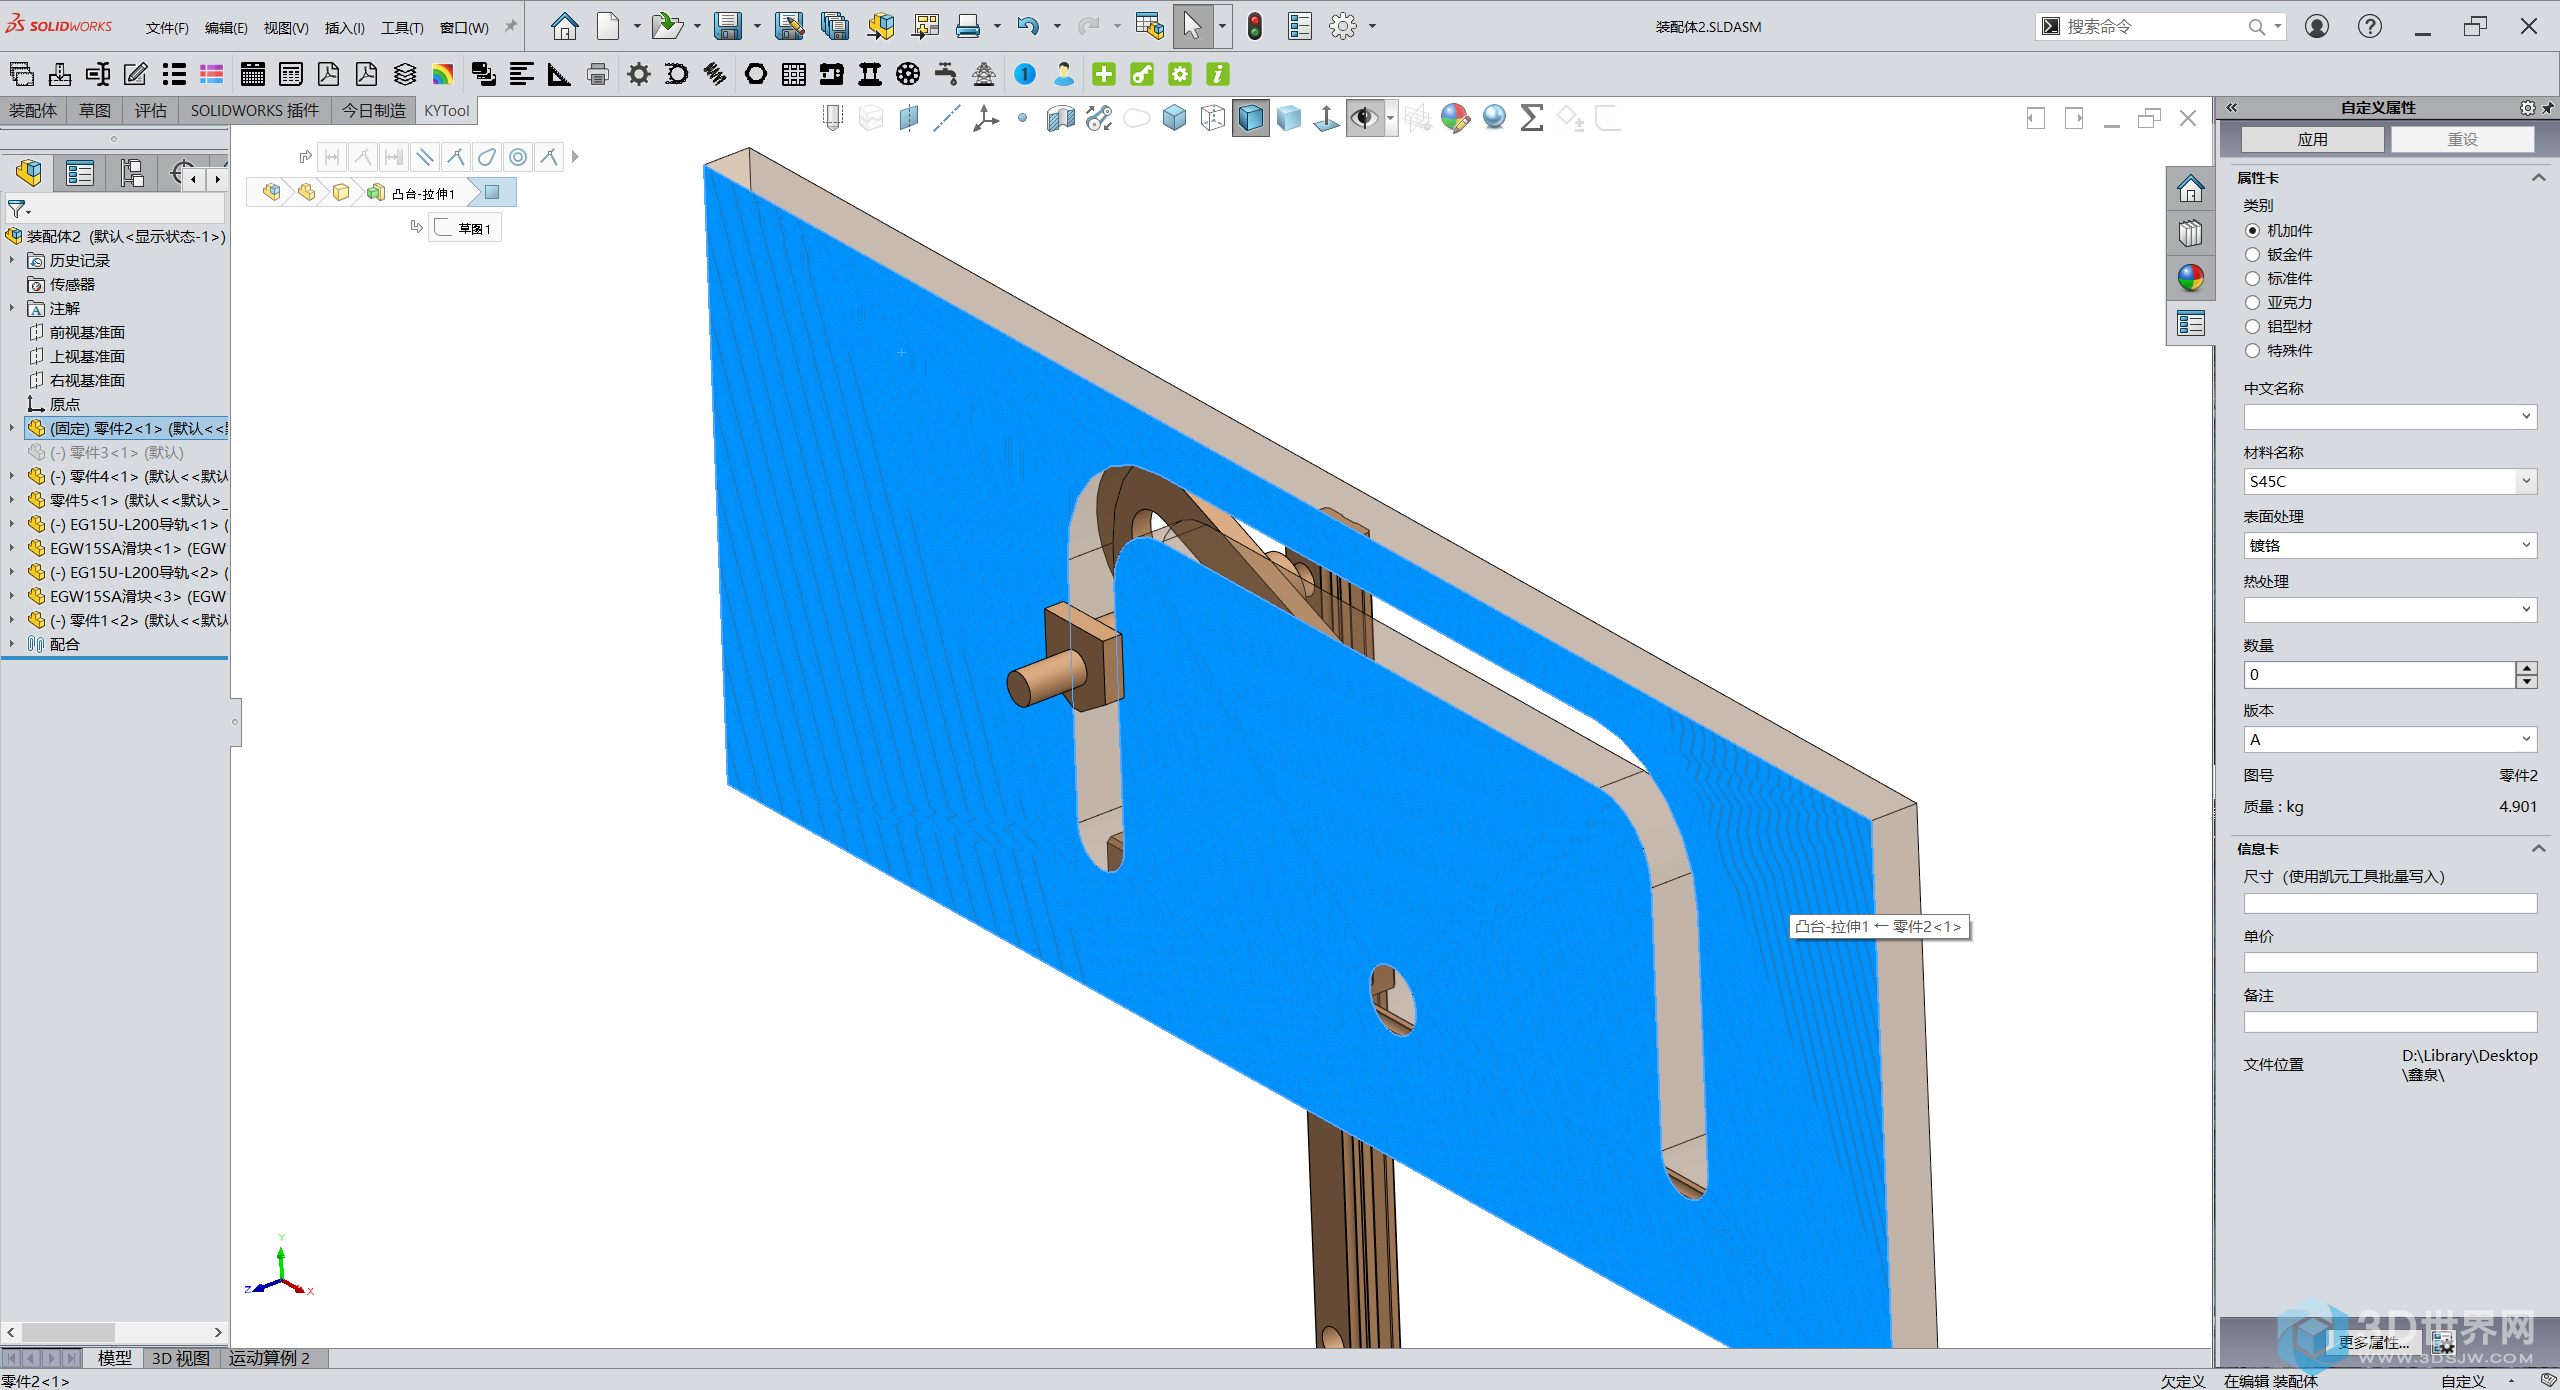
Task: Select the 机加件 radio button
Action: [2253, 231]
